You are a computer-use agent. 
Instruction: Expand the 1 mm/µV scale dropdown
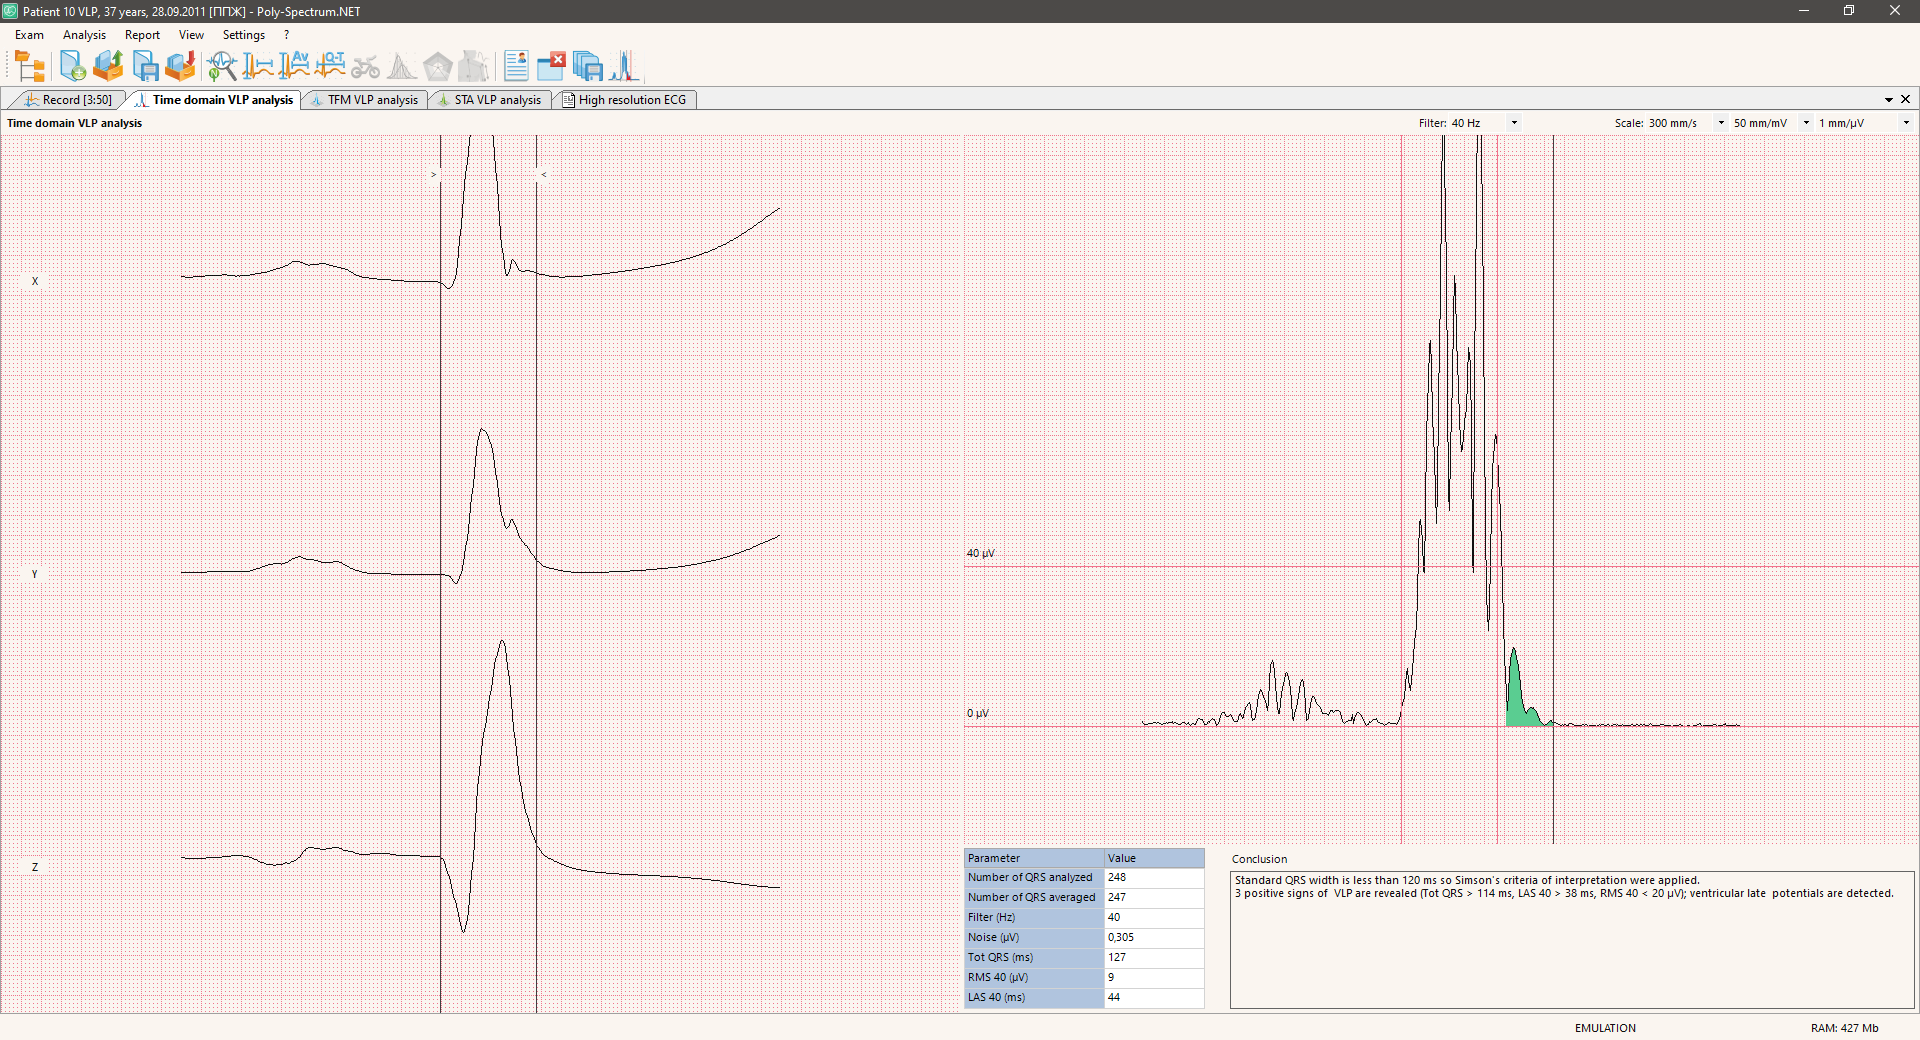coord(1906,123)
